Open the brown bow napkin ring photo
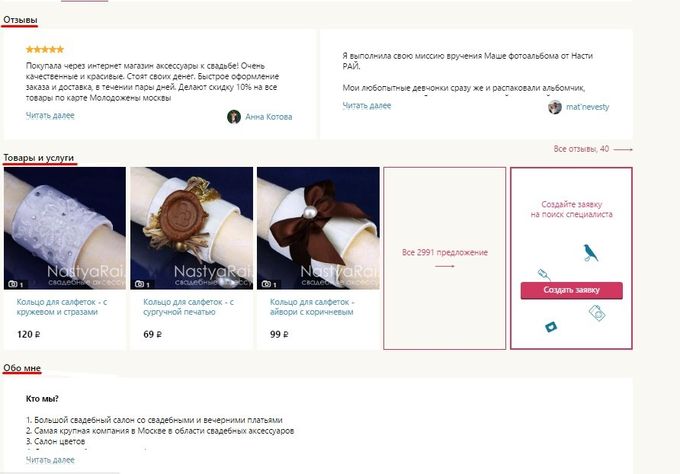This screenshot has width=680, height=474. [318, 228]
